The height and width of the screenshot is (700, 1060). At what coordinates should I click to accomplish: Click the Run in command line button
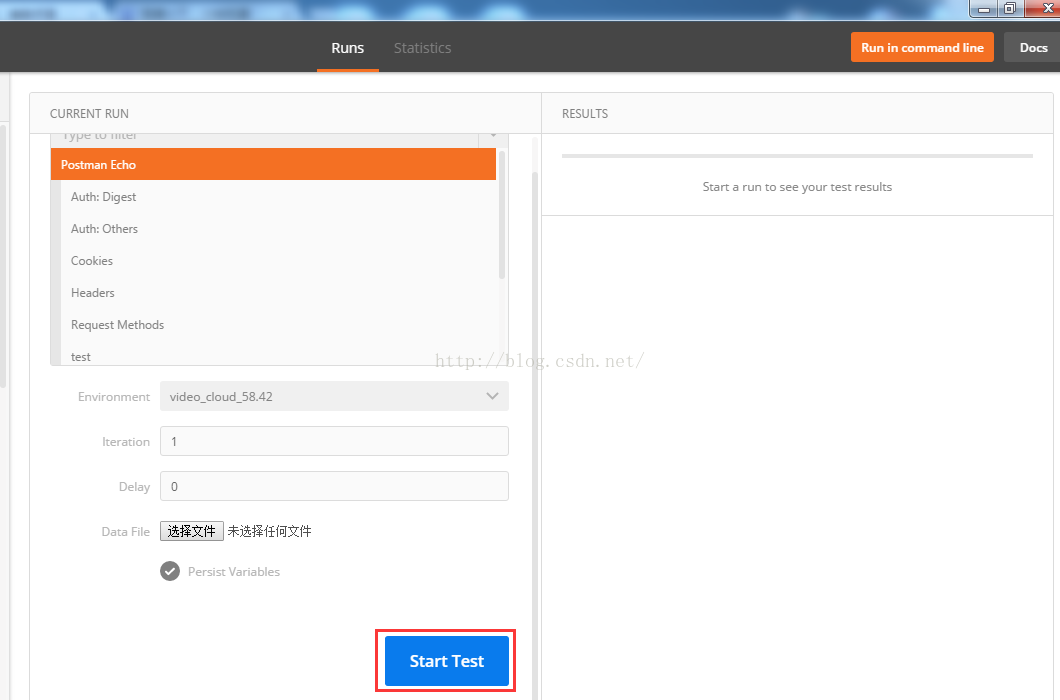pos(922,48)
